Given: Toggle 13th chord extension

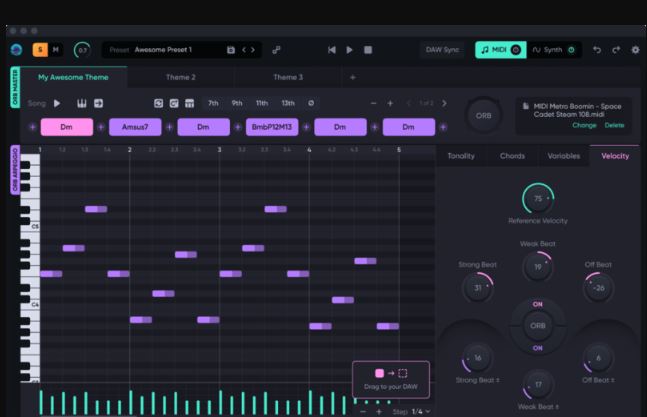Looking at the screenshot, I should tap(288, 103).
